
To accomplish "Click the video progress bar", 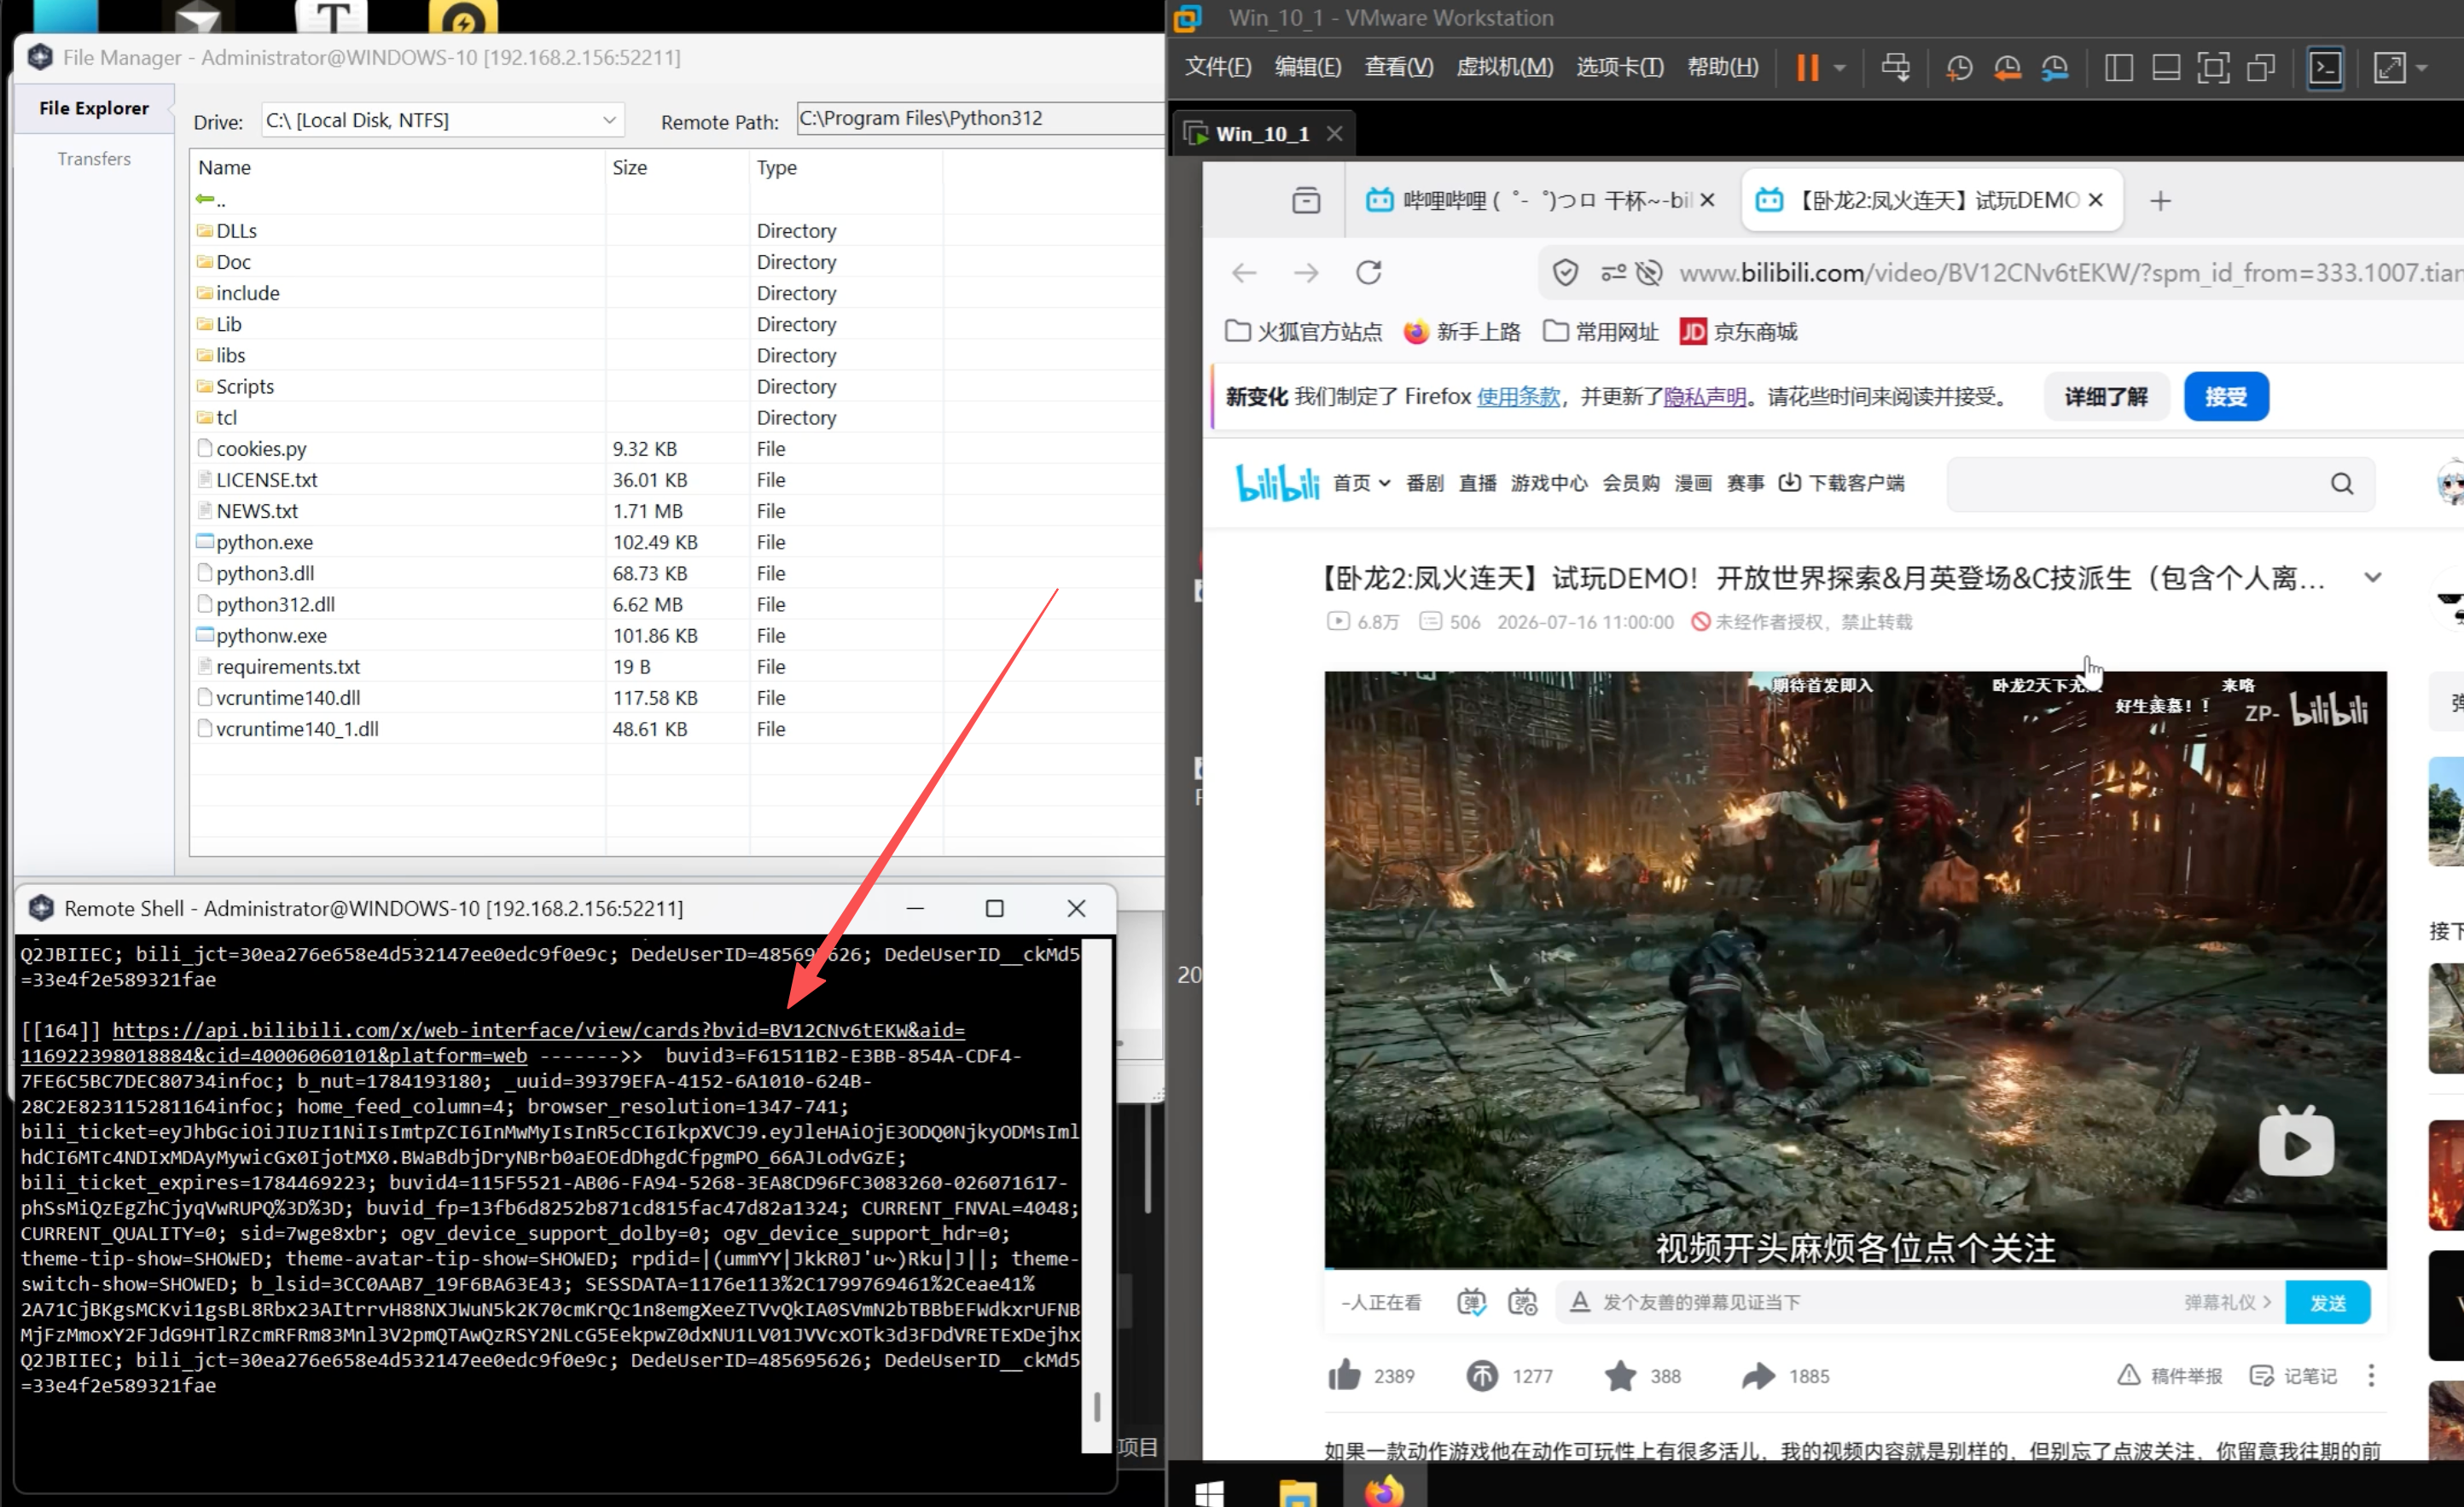I will (1854, 1267).
